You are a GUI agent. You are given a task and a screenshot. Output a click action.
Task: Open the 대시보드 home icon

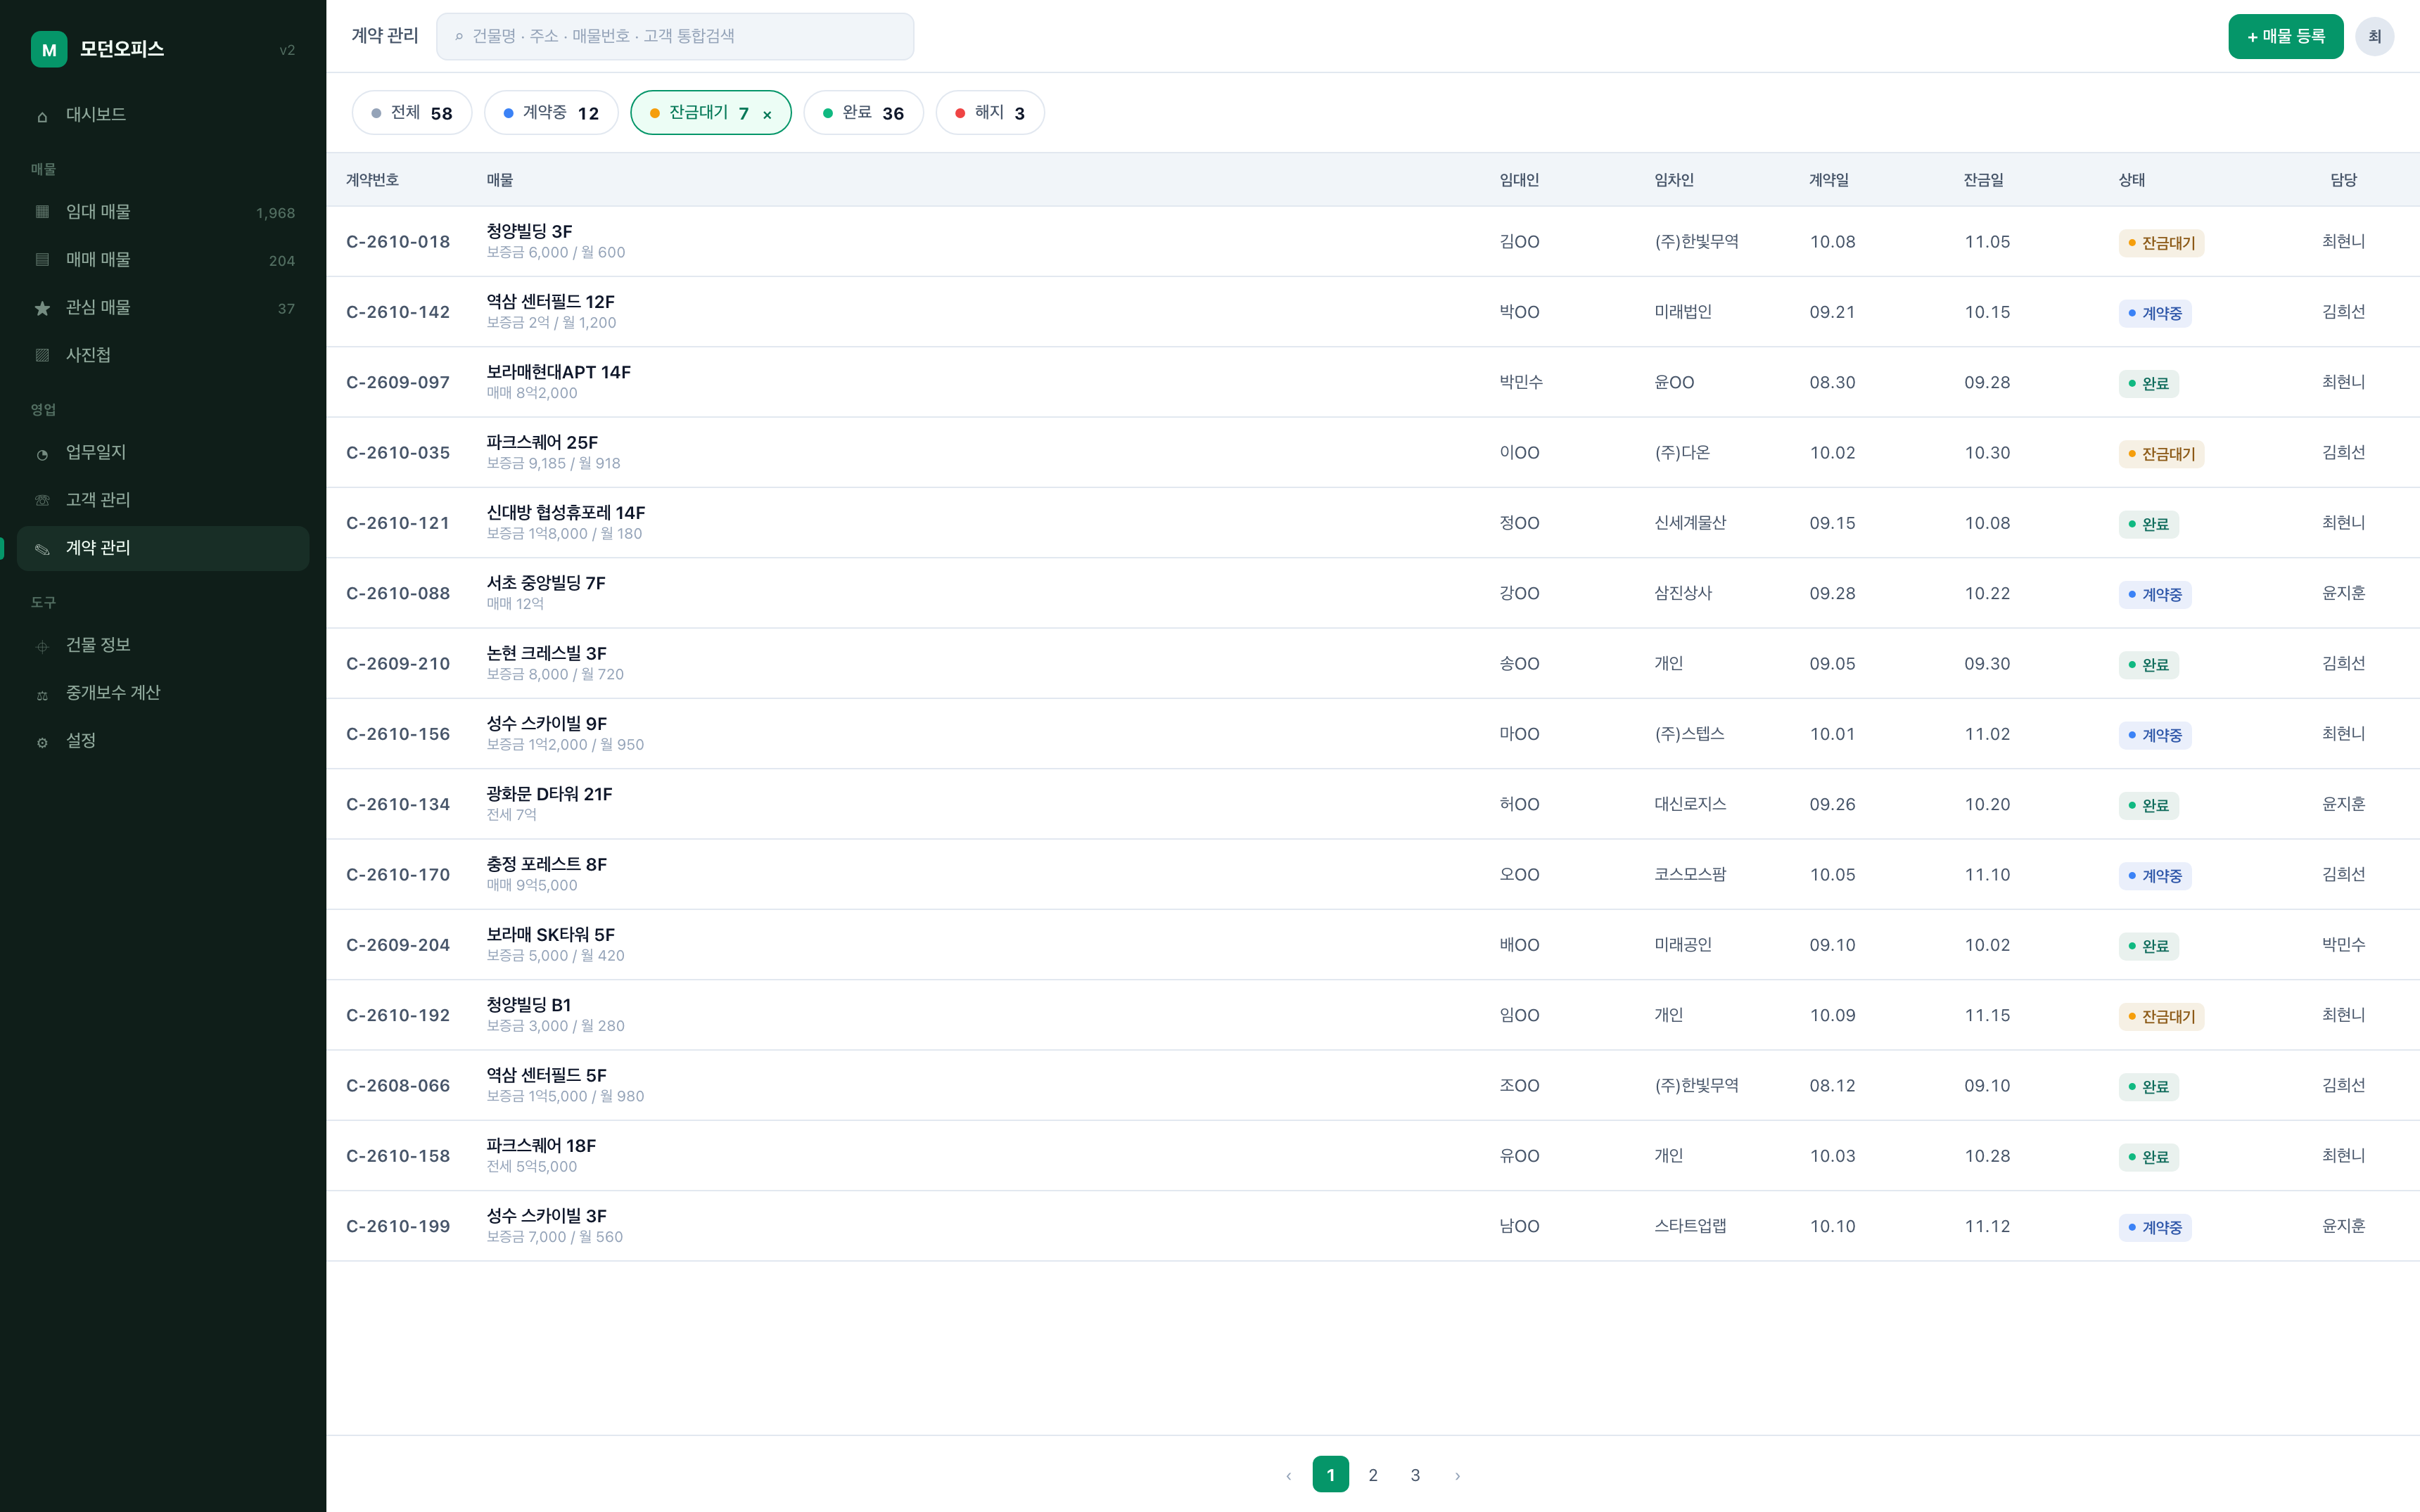[x=42, y=116]
